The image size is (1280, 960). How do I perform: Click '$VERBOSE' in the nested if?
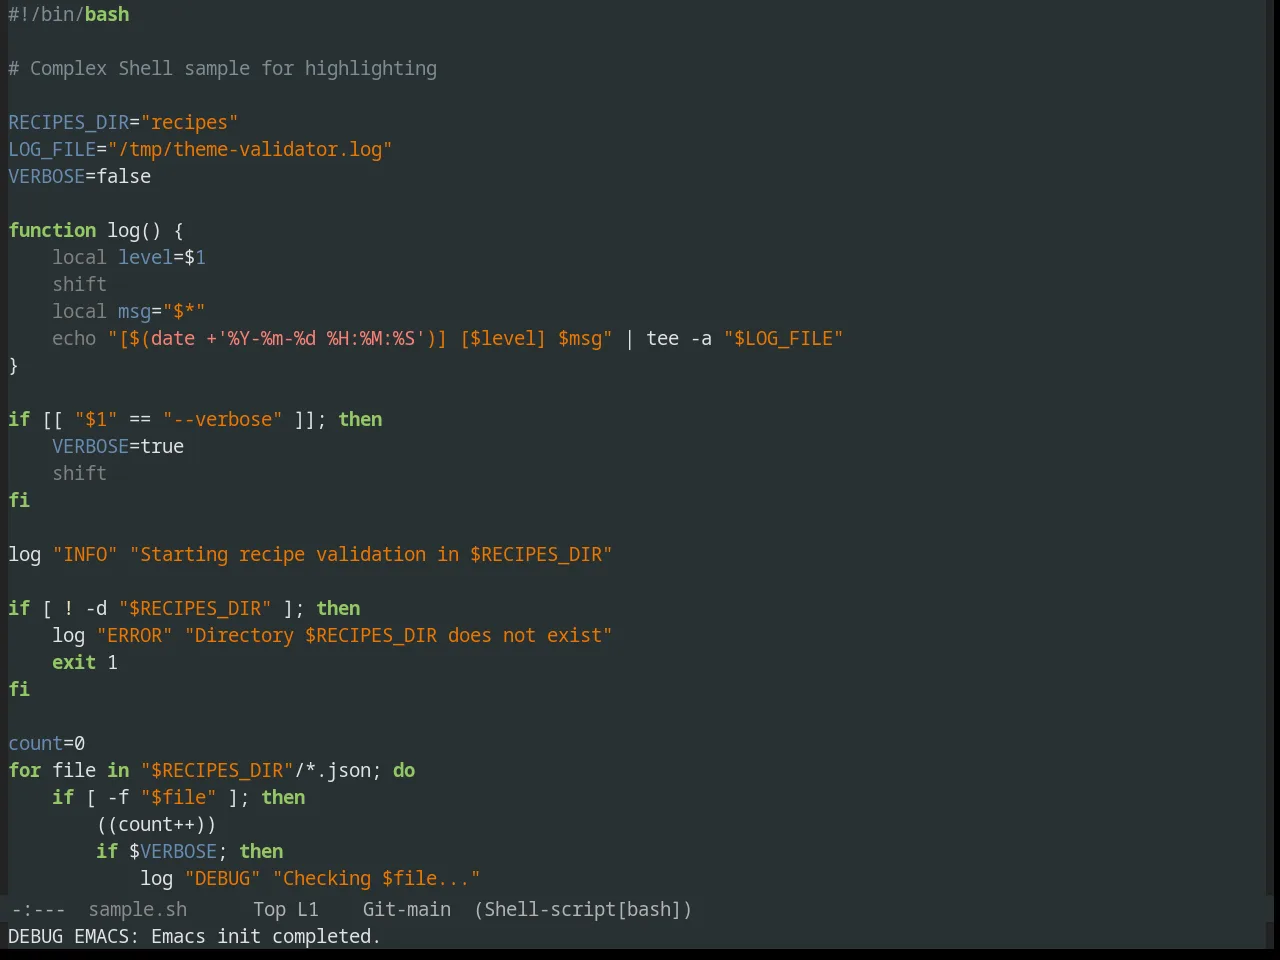(173, 852)
